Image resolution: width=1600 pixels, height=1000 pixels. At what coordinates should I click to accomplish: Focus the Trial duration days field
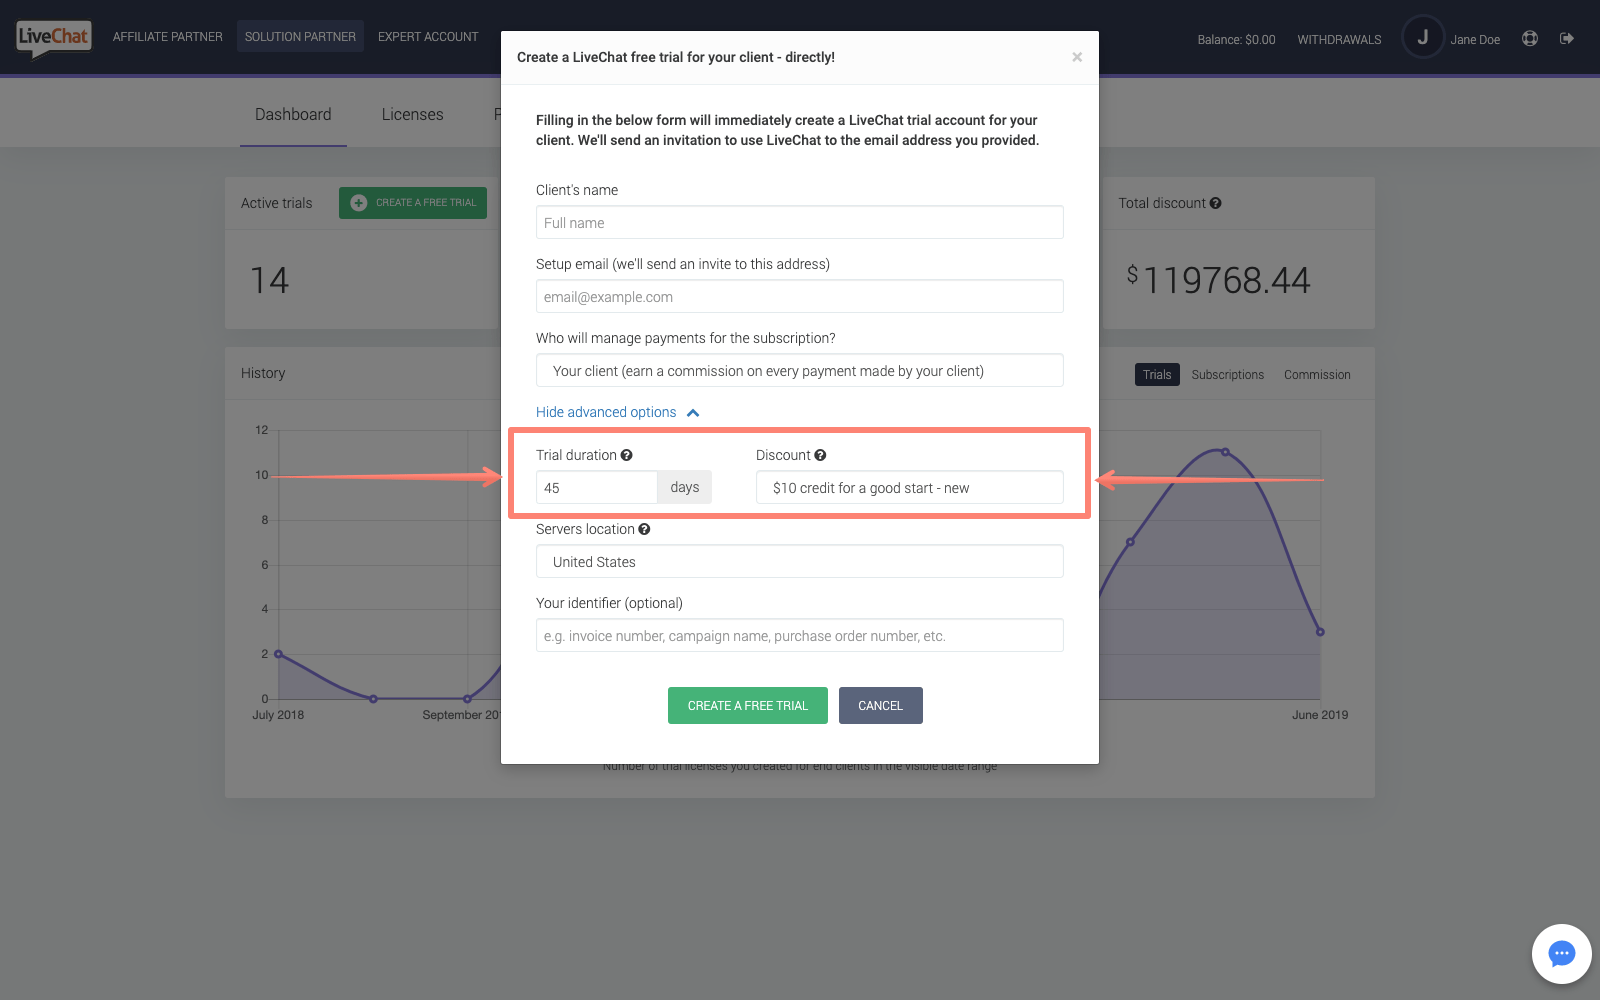[x=596, y=487]
